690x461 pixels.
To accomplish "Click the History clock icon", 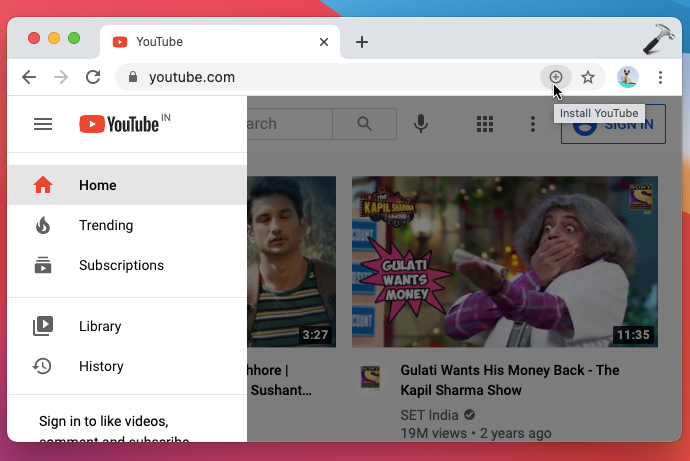I will [42, 366].
